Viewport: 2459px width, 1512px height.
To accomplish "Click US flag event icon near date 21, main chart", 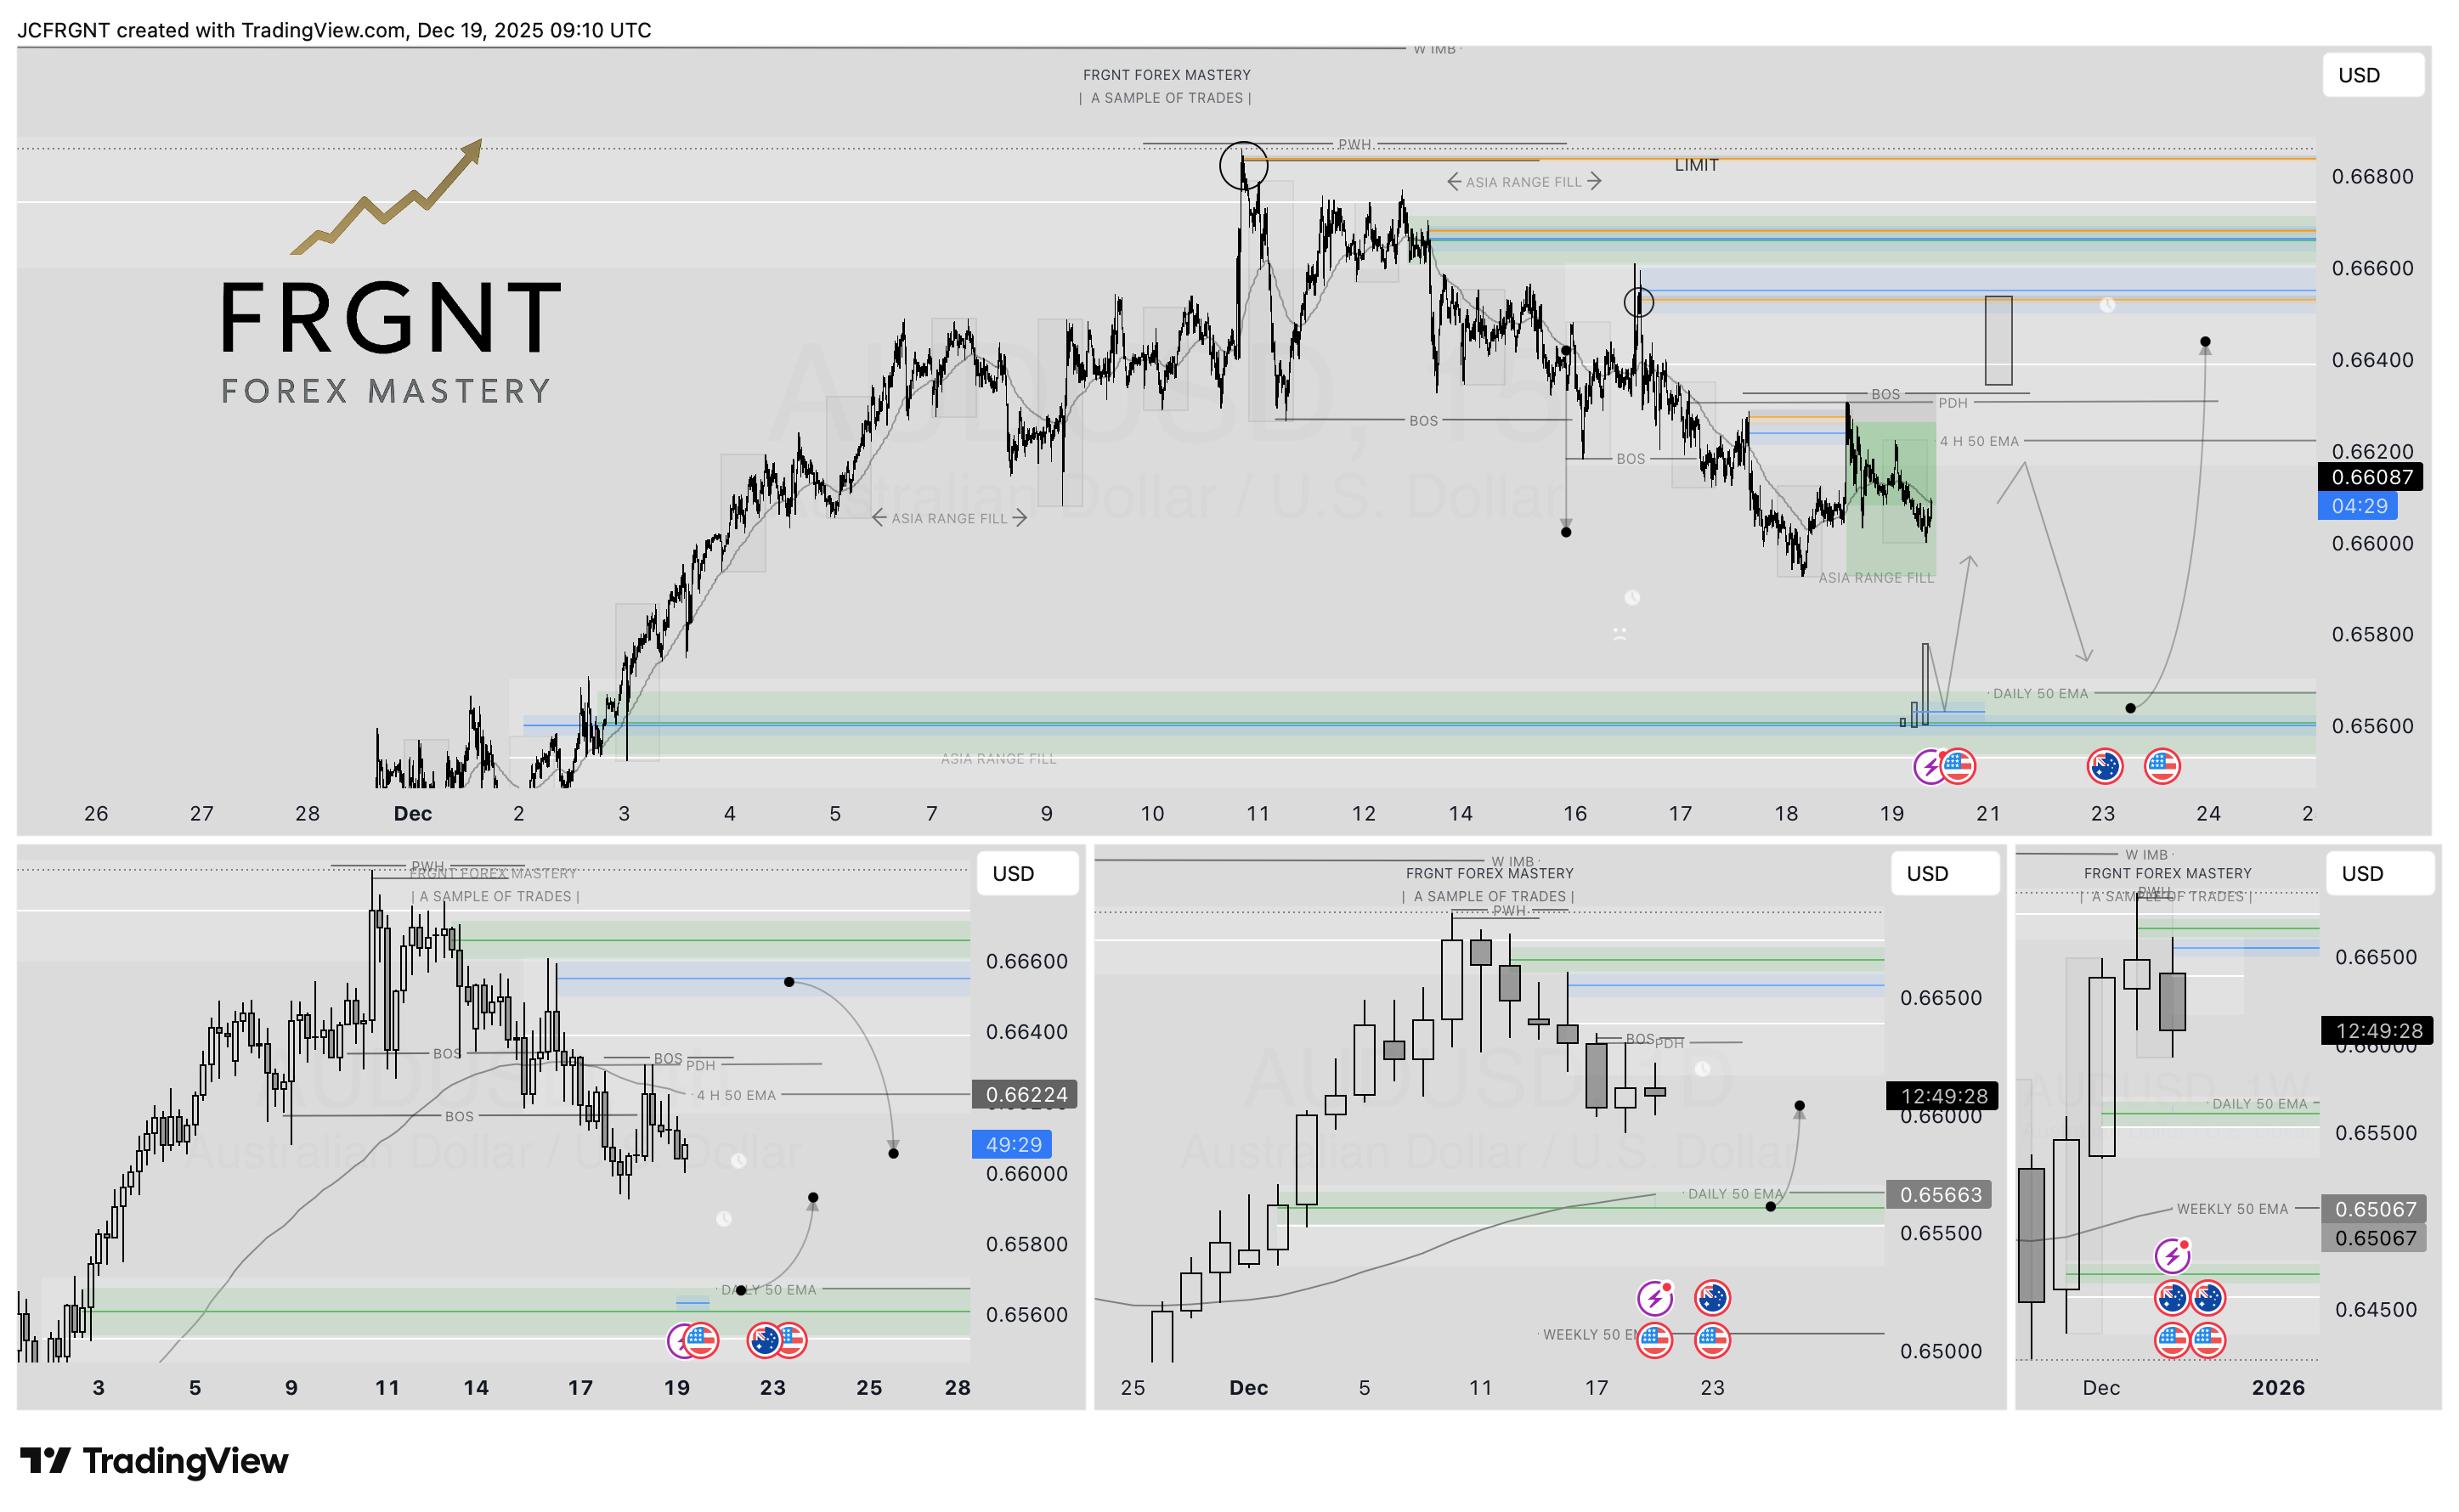I will tap(1959, 767).
